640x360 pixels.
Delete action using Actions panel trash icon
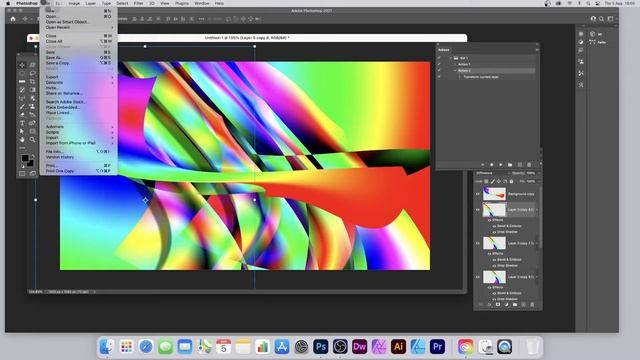point(529,164)
